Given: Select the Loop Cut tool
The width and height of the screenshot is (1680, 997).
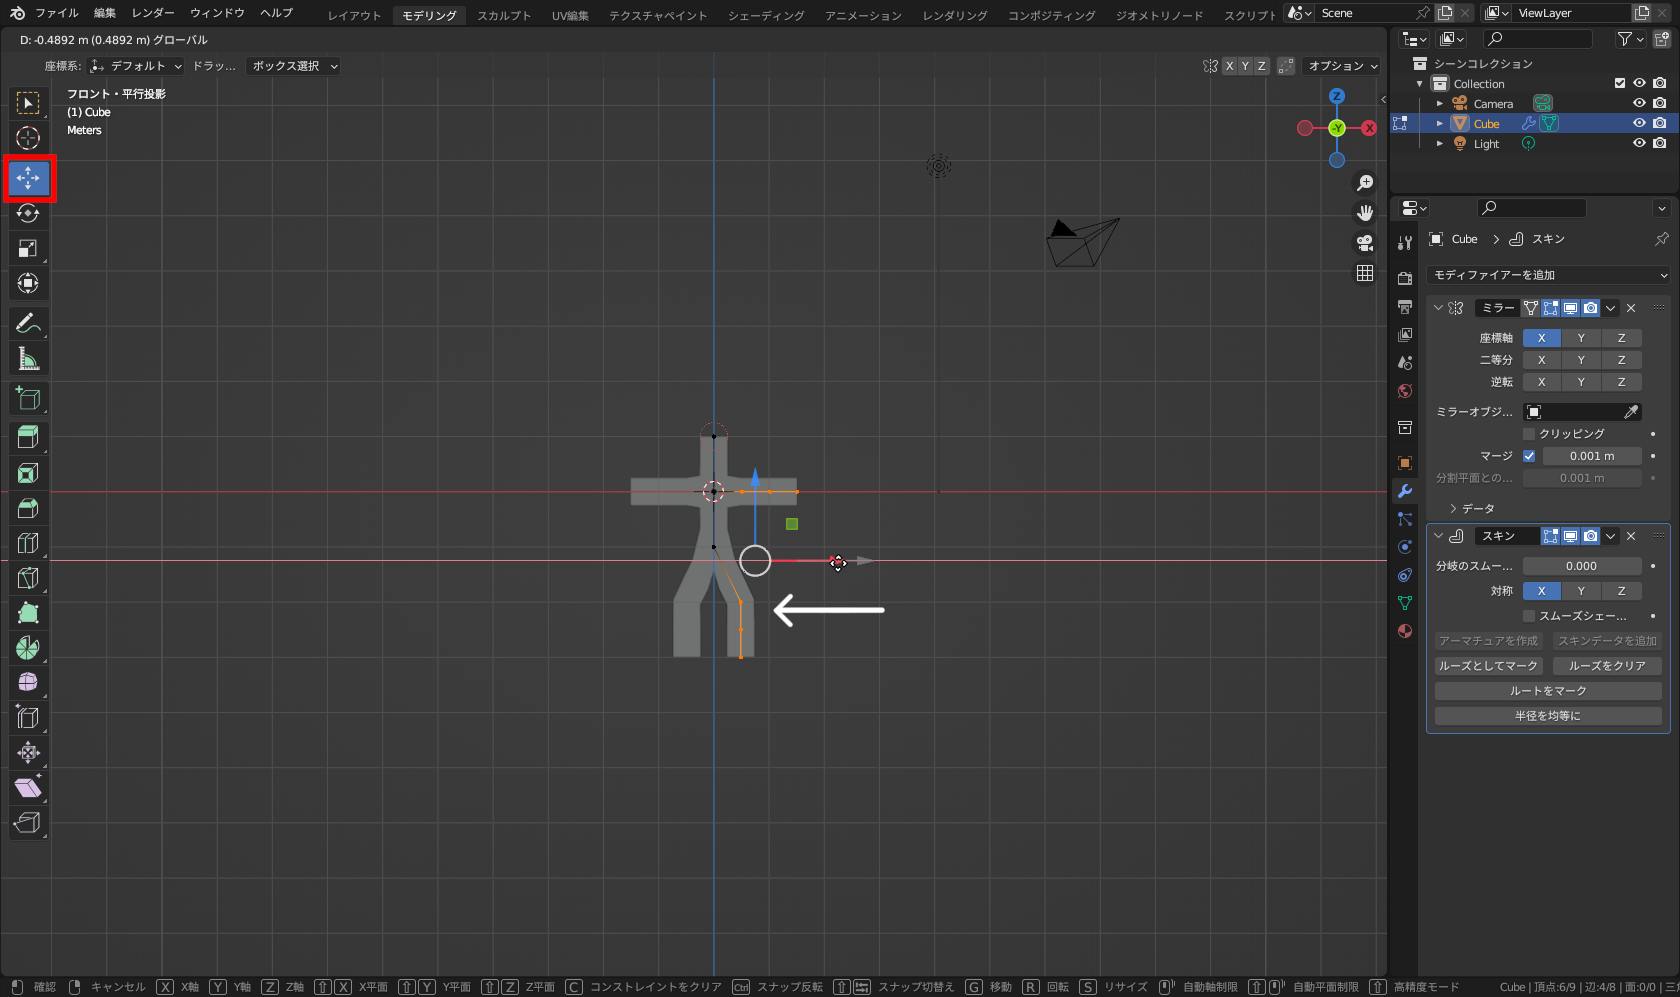Looking at the screenshot, I should point(28,543).
